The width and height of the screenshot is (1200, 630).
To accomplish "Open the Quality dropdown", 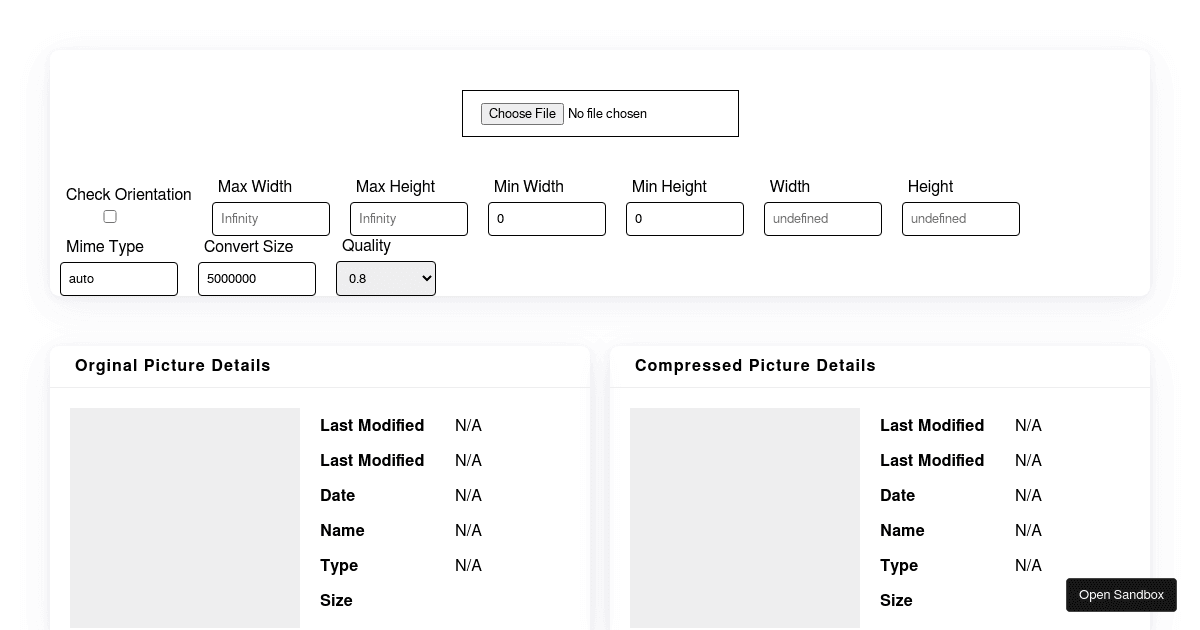I will pos(386,279).
